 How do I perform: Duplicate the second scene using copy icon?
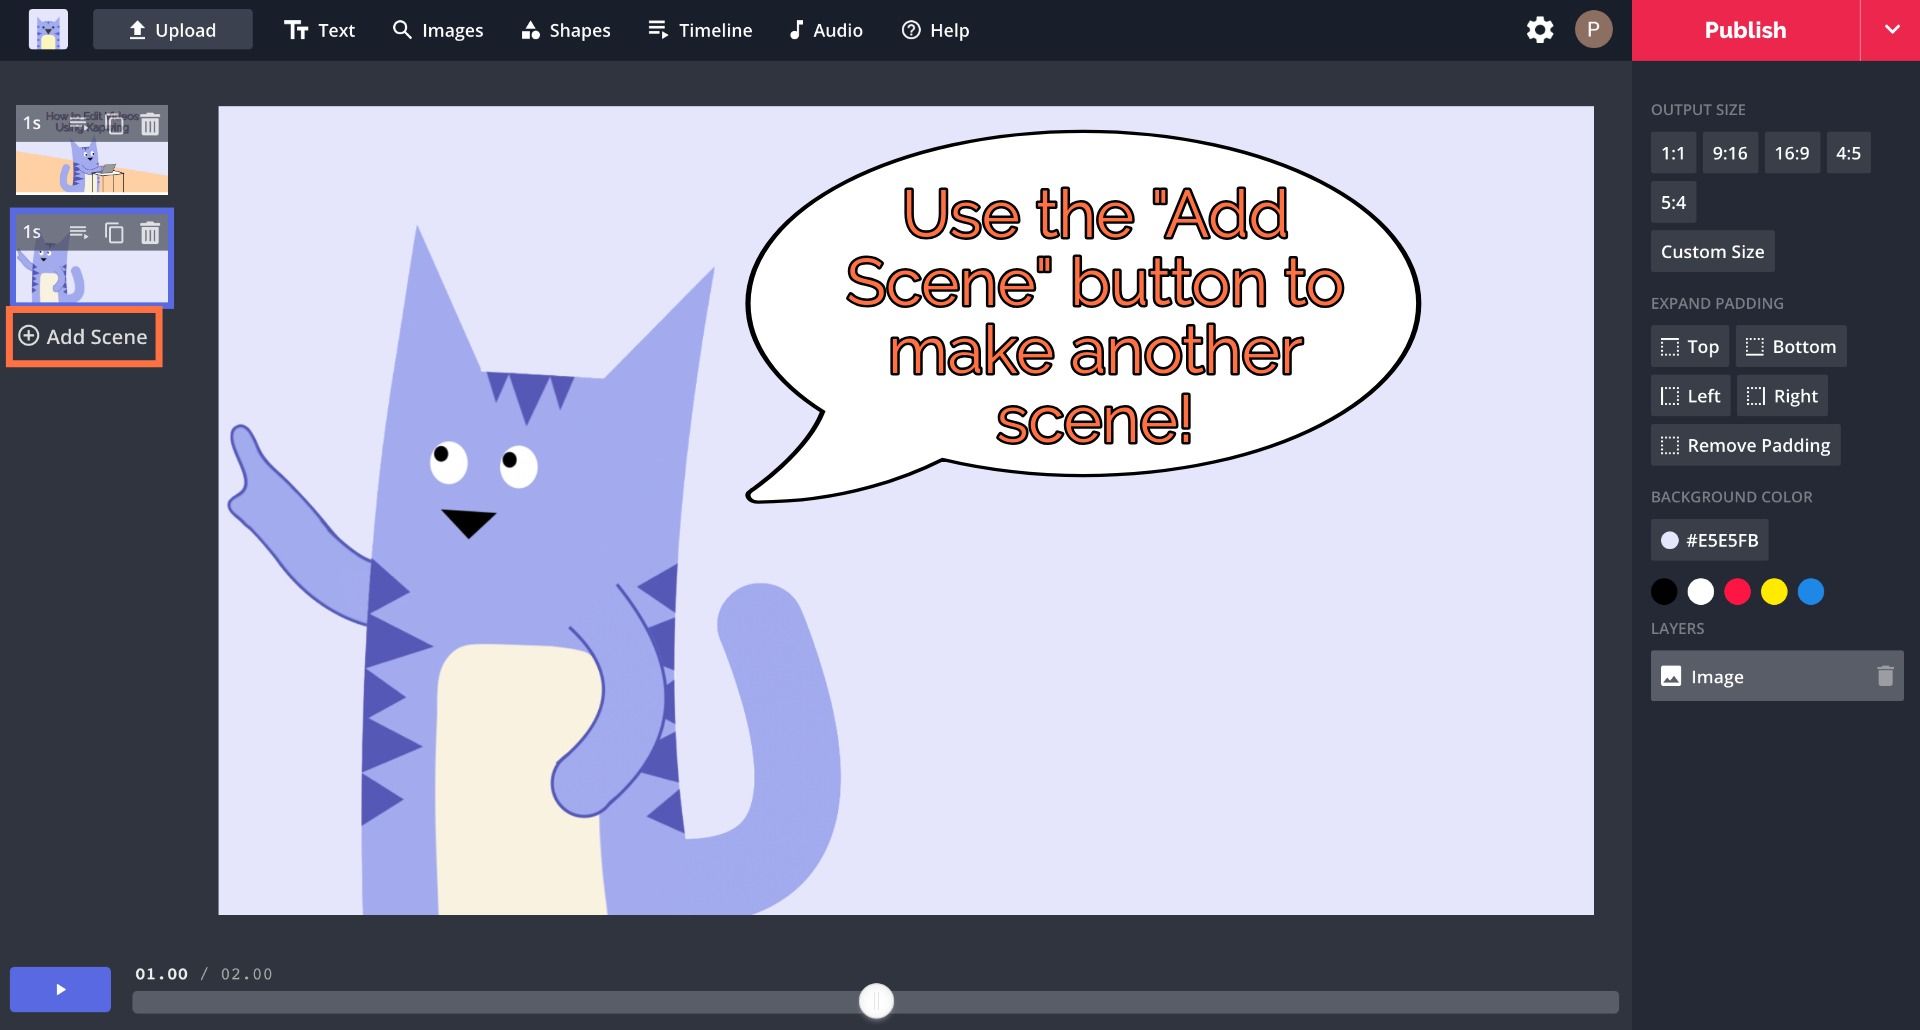click(x=115, y=233)
